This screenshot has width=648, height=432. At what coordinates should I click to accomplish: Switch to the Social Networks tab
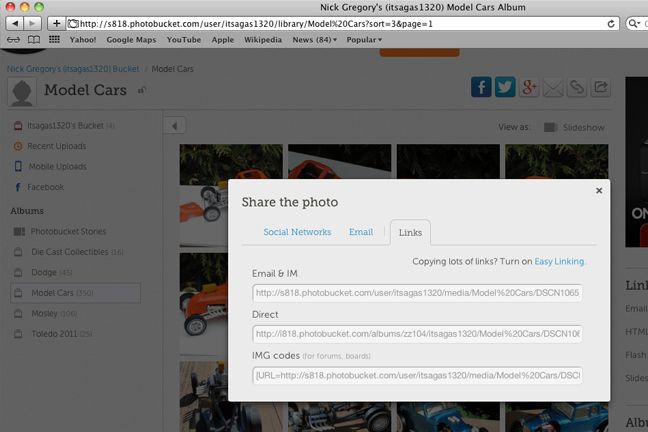[x=297, y=232]
